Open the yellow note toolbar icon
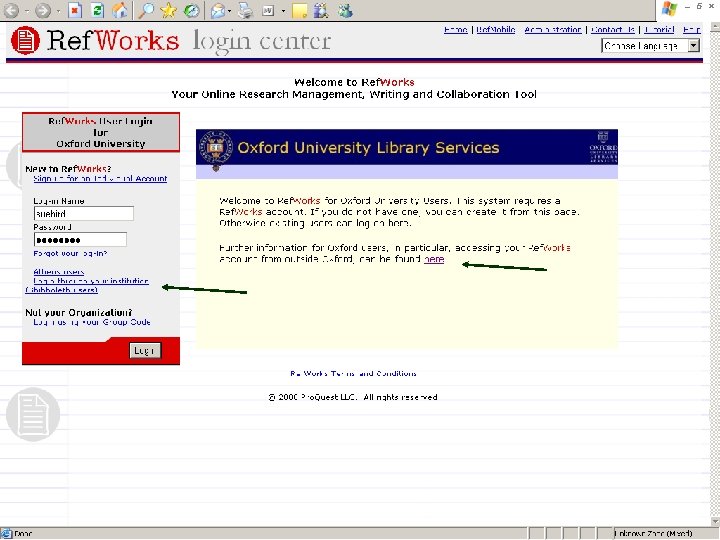Viewport: 720px width, 540px height. coord(299,11)
